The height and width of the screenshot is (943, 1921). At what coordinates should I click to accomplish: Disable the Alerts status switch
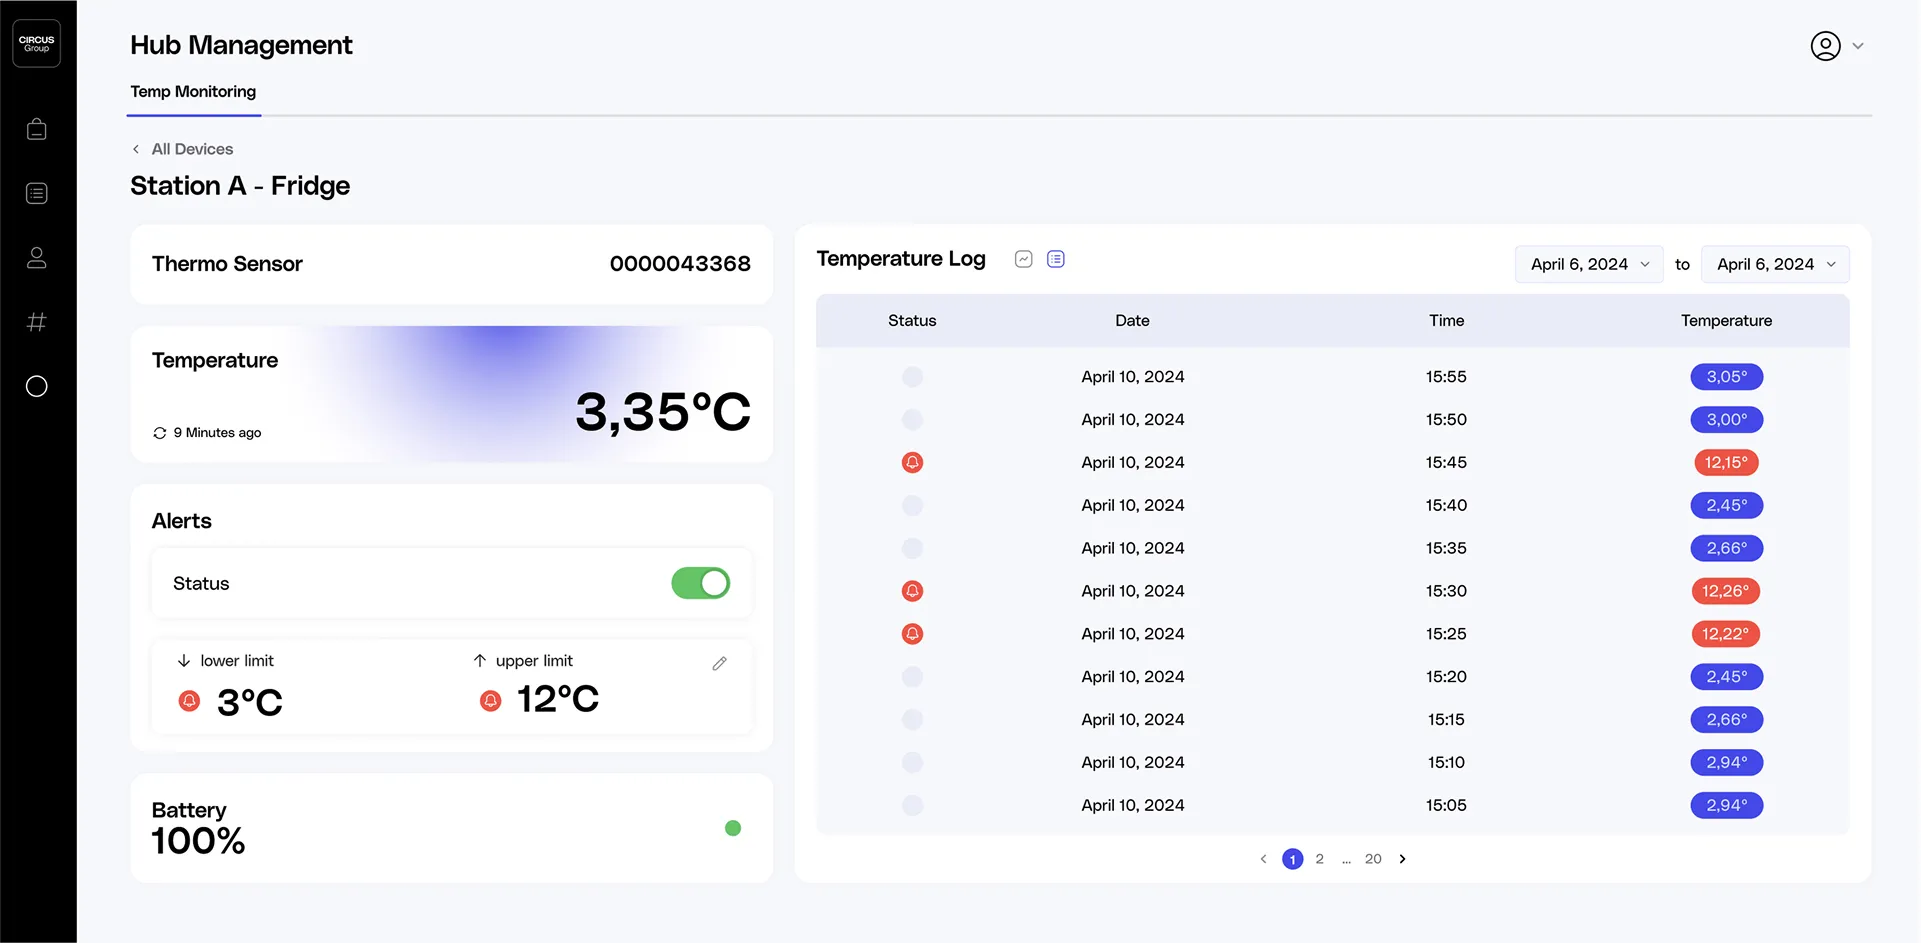(x=700, y=583)
